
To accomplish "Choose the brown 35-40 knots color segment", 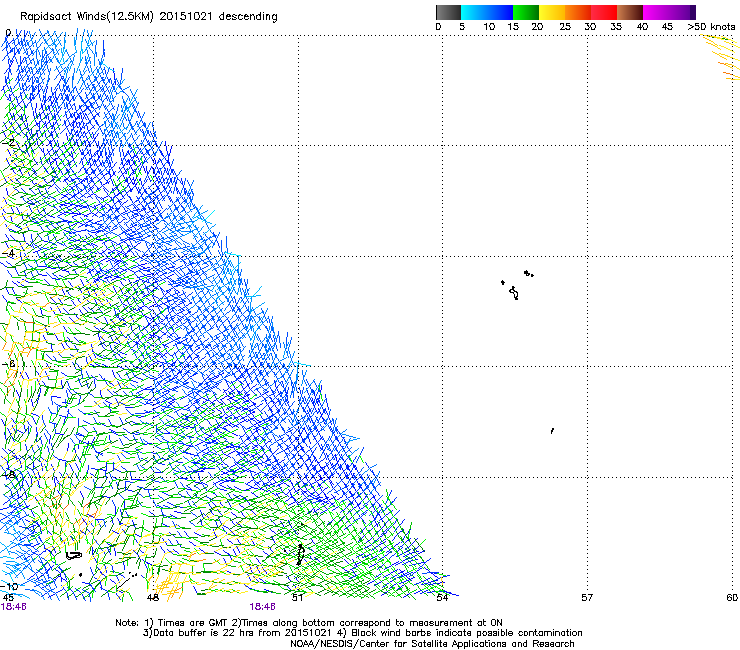I will (630, 12).
